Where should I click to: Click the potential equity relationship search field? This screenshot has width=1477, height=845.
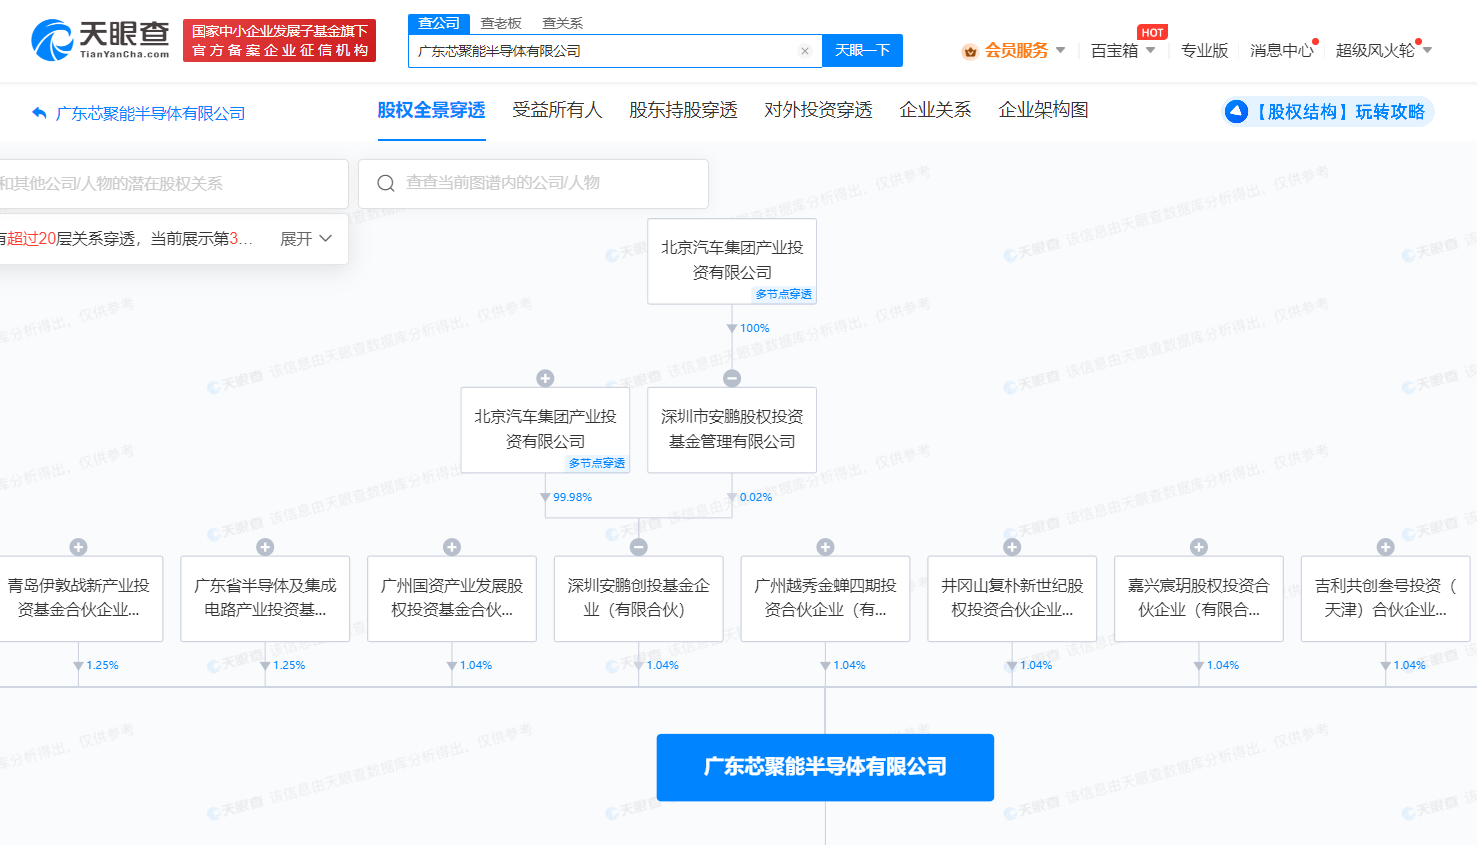pos(172,184)
